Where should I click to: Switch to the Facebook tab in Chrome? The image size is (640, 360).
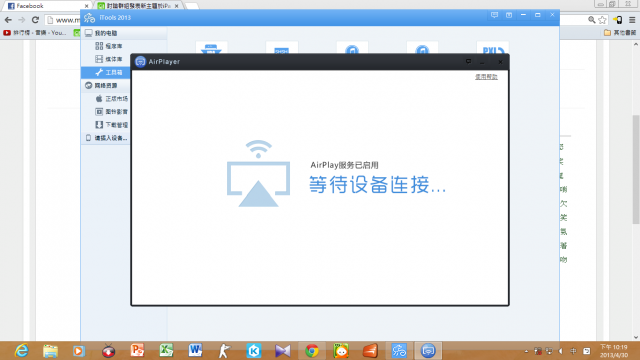click(x=47, y=6)
